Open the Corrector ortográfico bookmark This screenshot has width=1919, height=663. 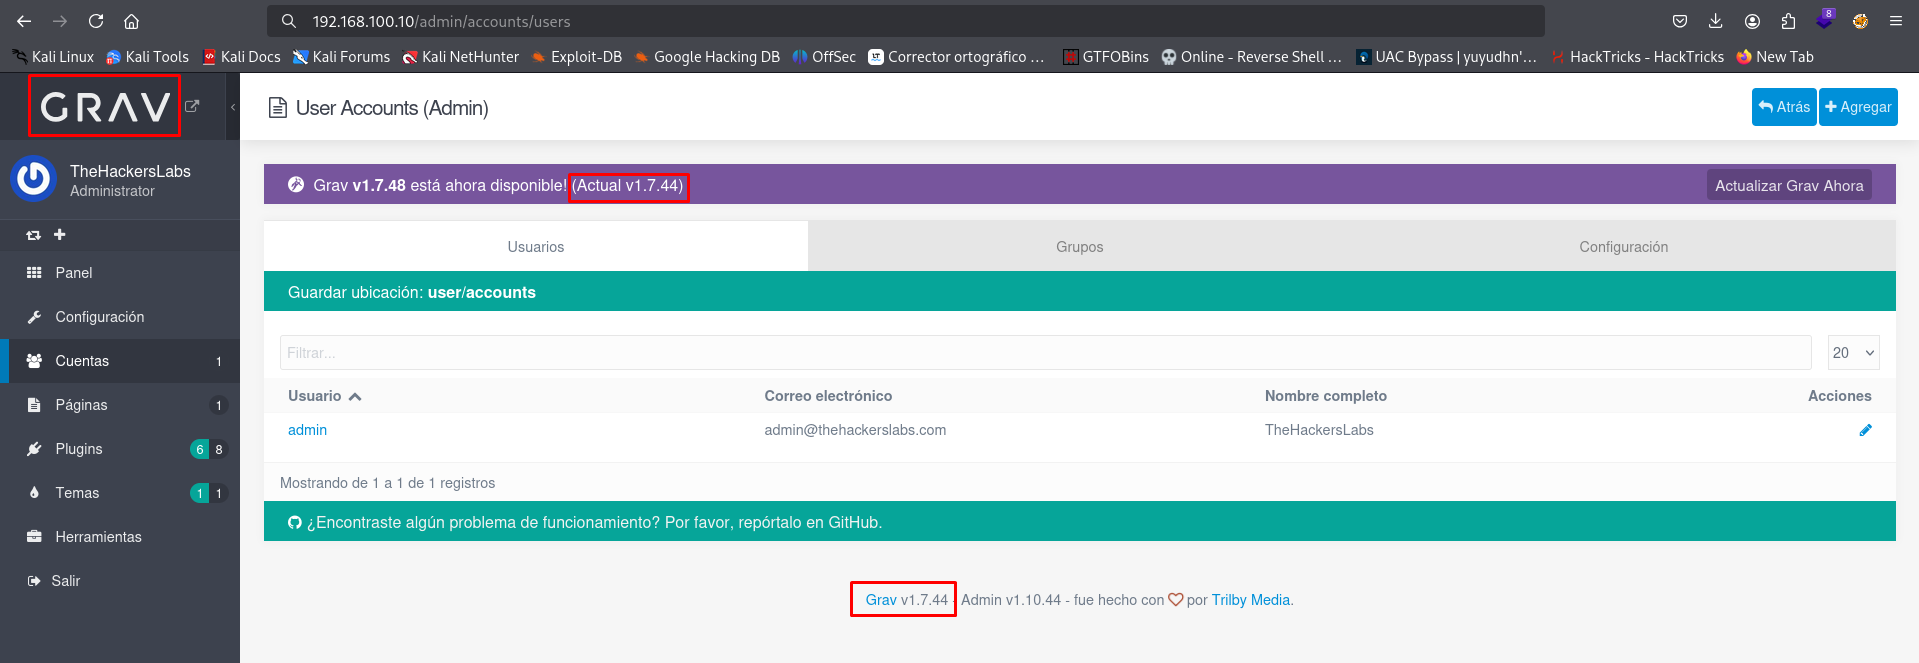pyautogui.click(x=957, y=57)
